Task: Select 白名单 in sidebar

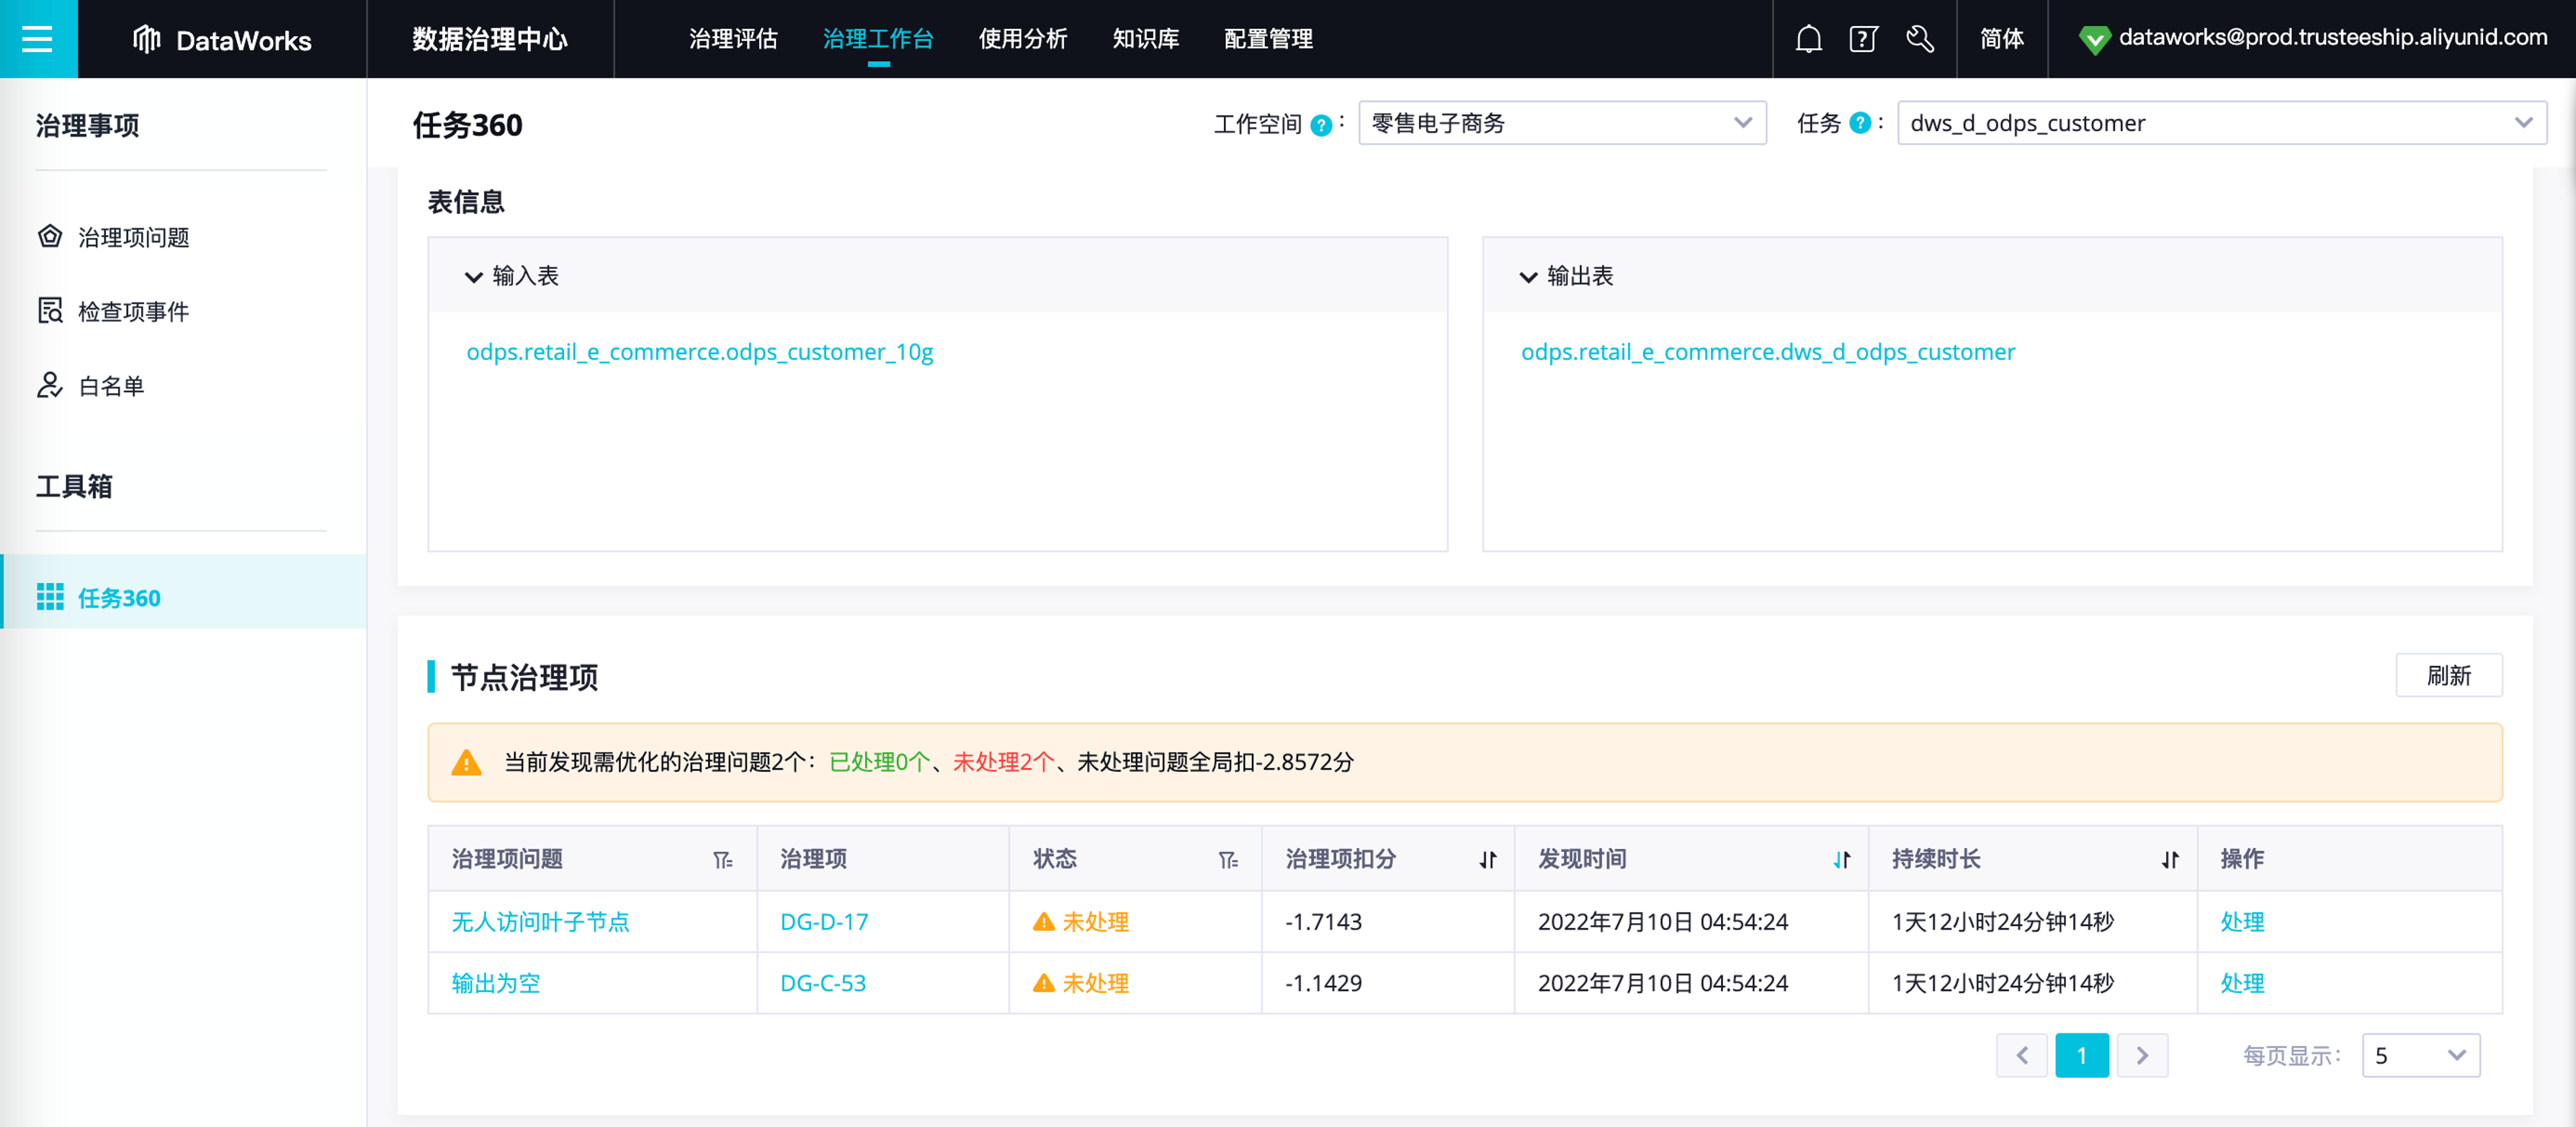Action: pyautogui.click(x=111, y=385)
